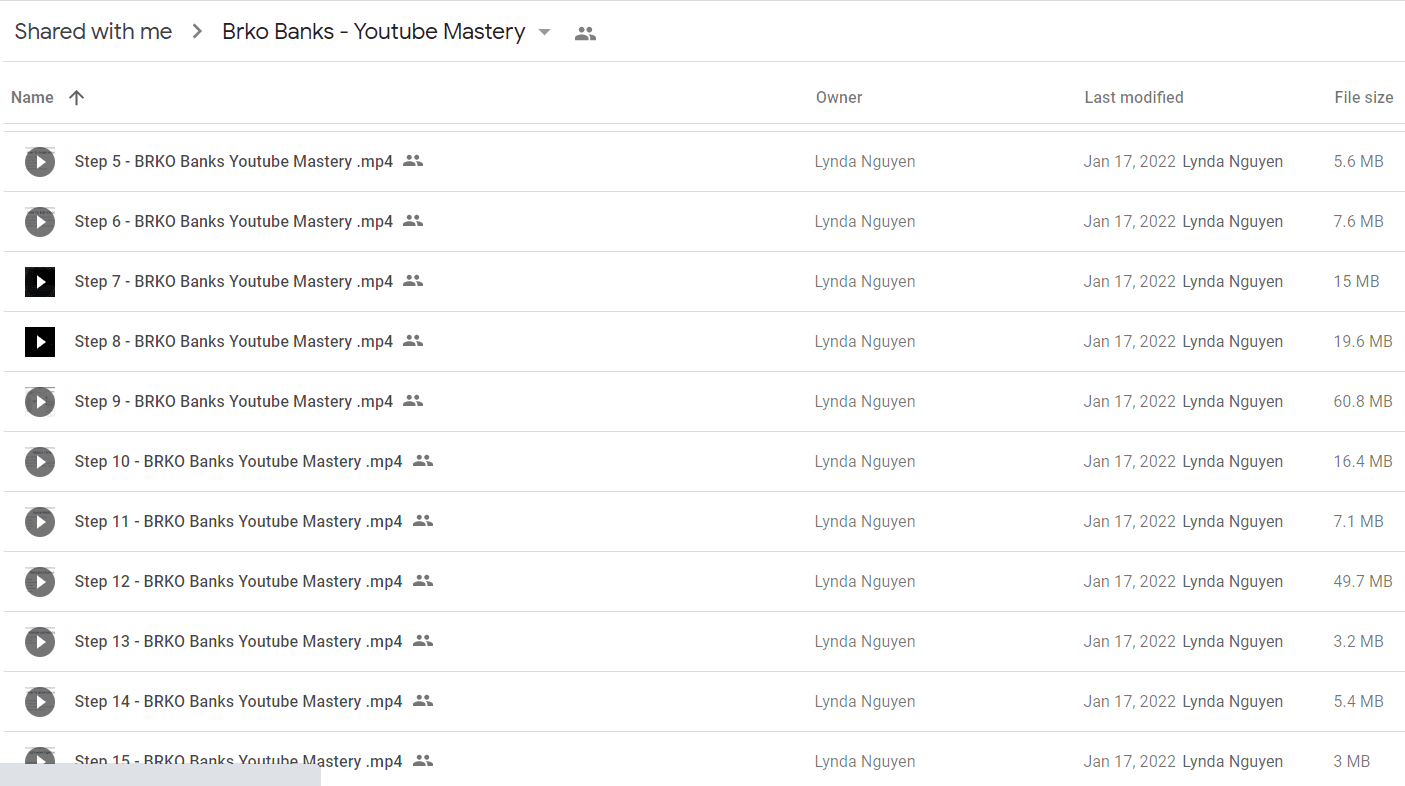Image resolution: width=1405 pixels, height=786 pixels.
Task: Click the 3 MB file size value
Action: pos(1352,761)
